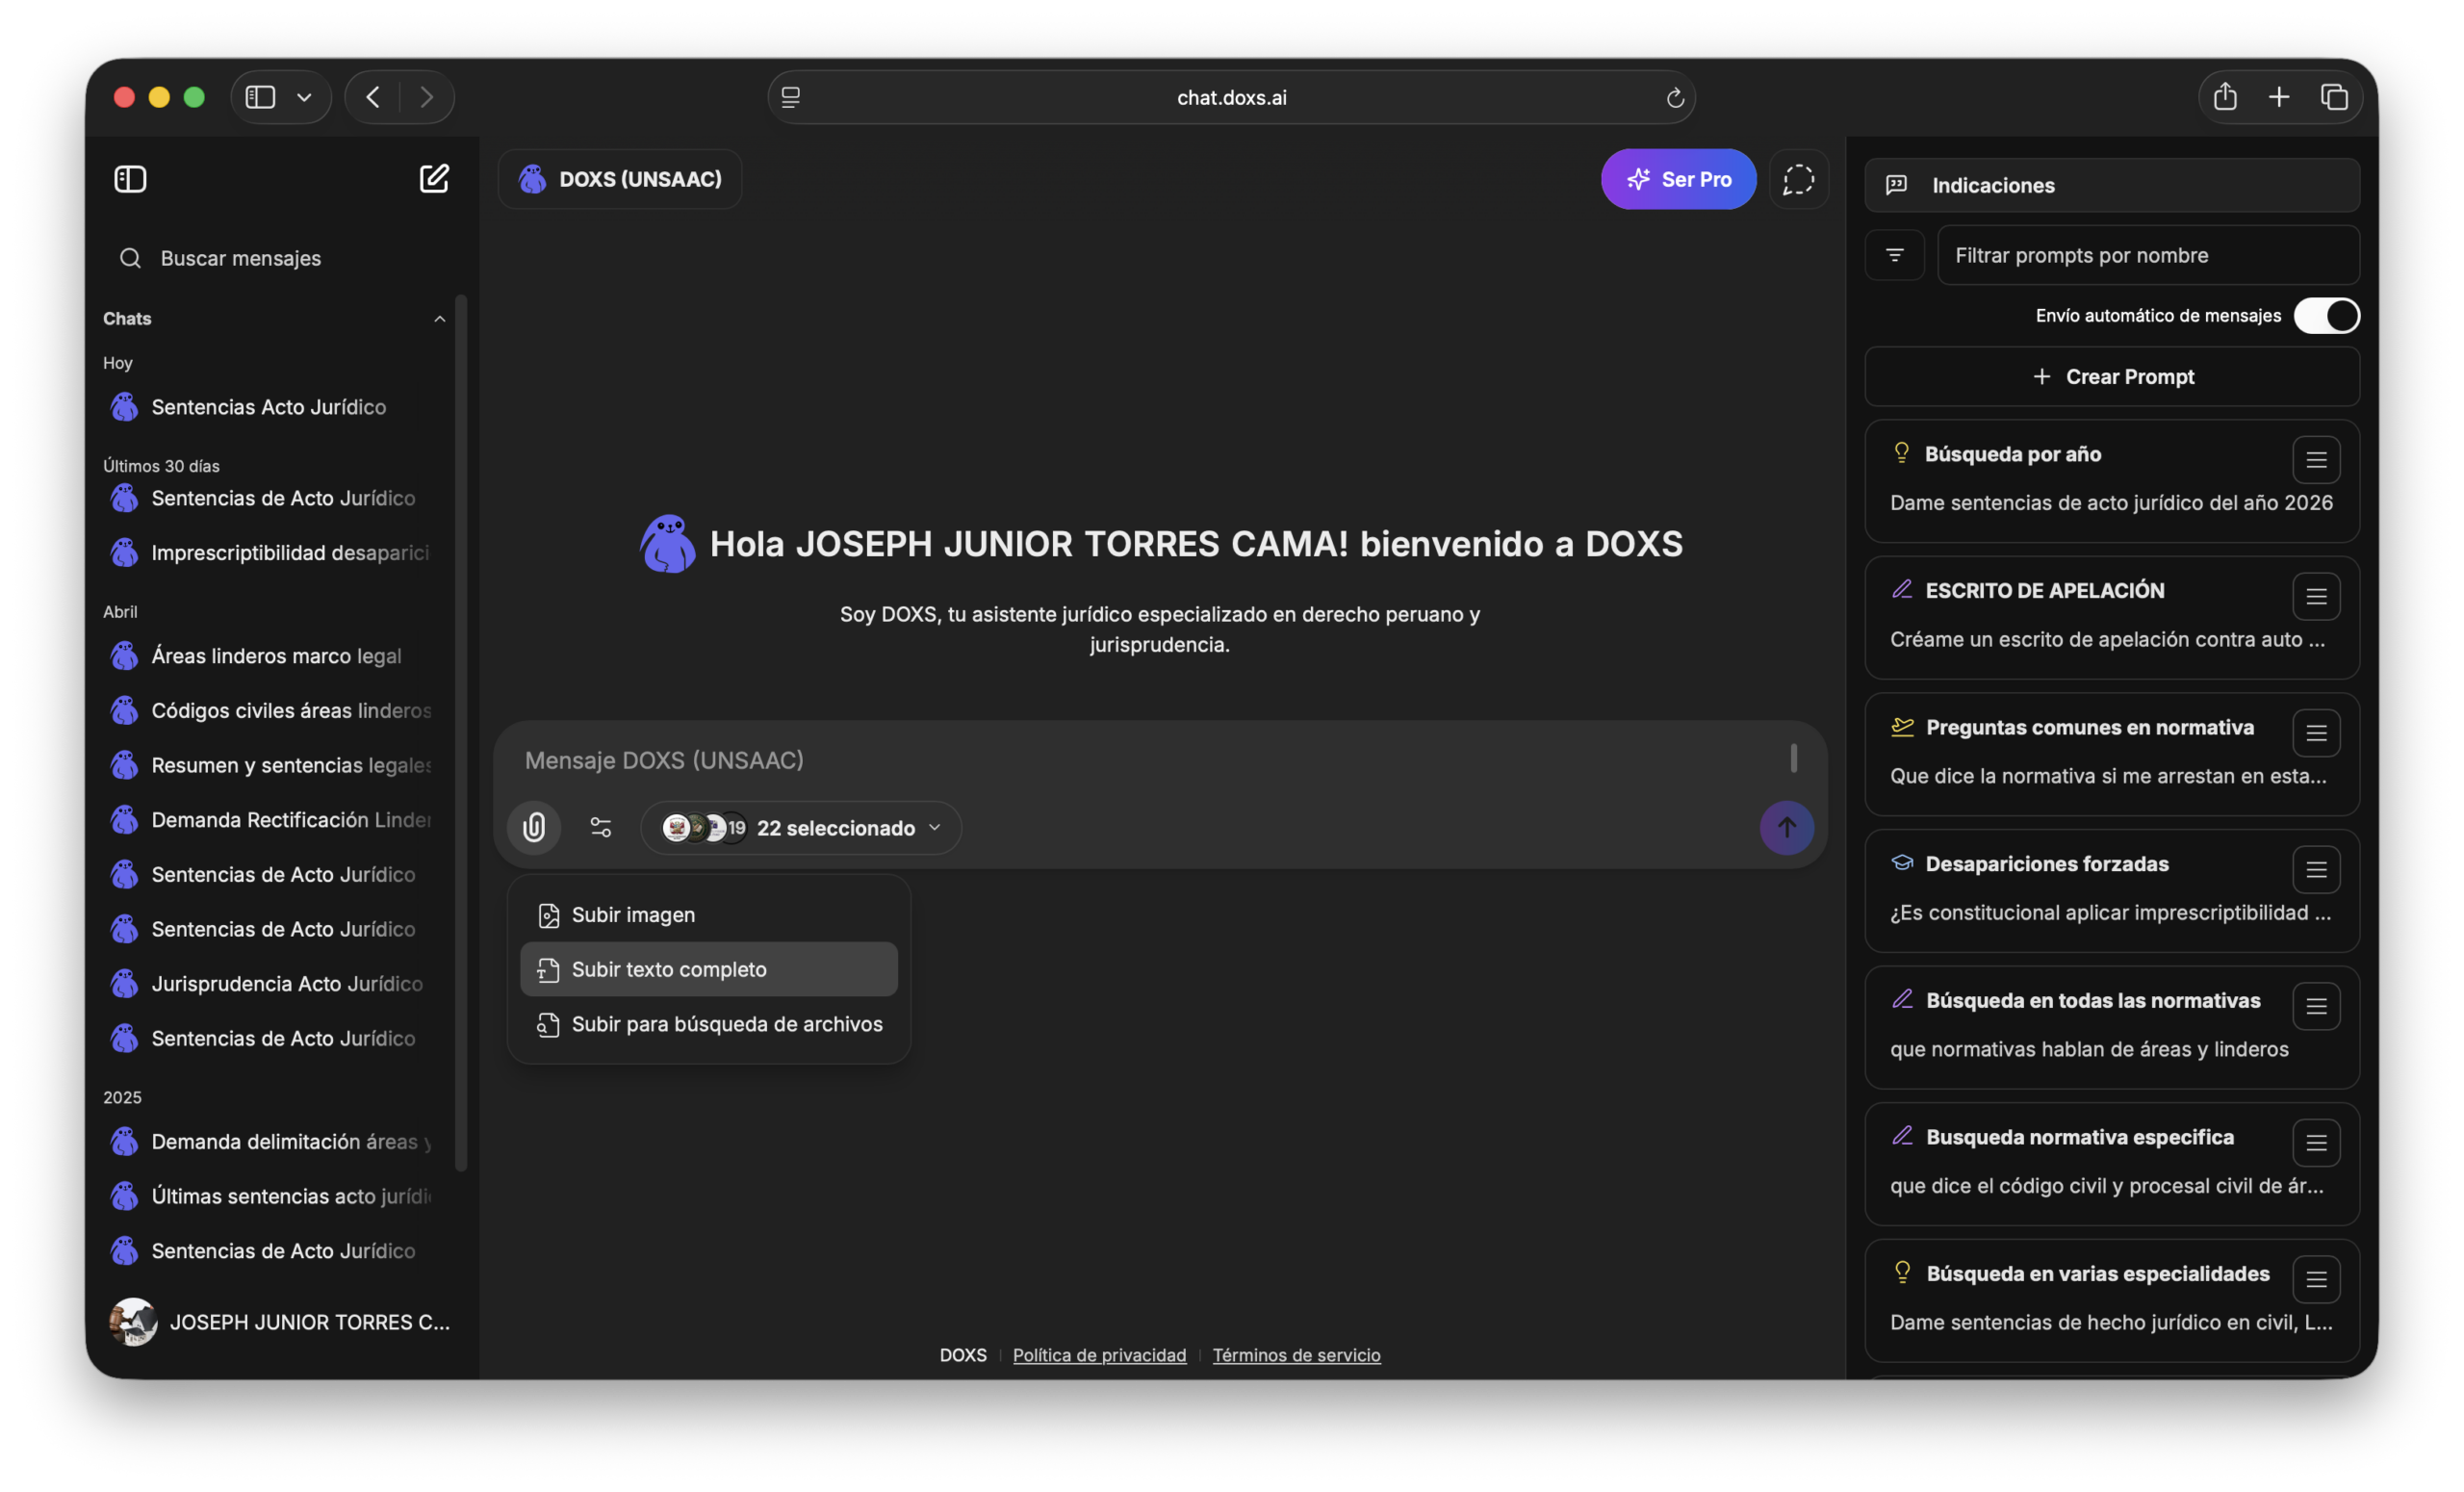Click the chat.doxs.ai address bar
Screen dimensions: 2464x1492
click(x=1231, y=97)
